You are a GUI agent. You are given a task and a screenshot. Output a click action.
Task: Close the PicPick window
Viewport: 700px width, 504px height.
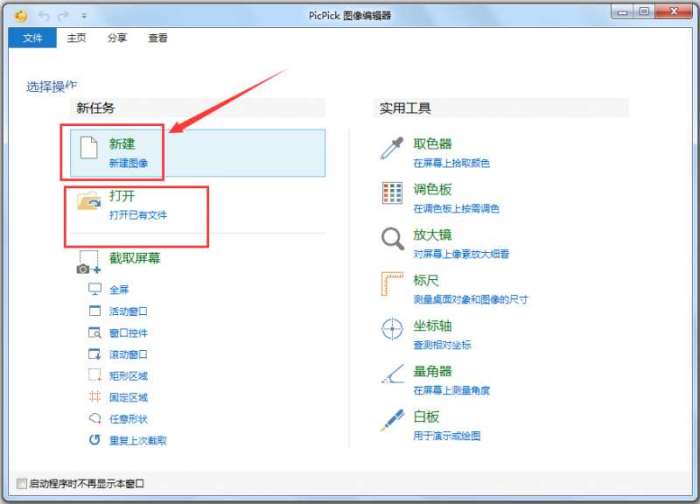[x=674, y=12]
